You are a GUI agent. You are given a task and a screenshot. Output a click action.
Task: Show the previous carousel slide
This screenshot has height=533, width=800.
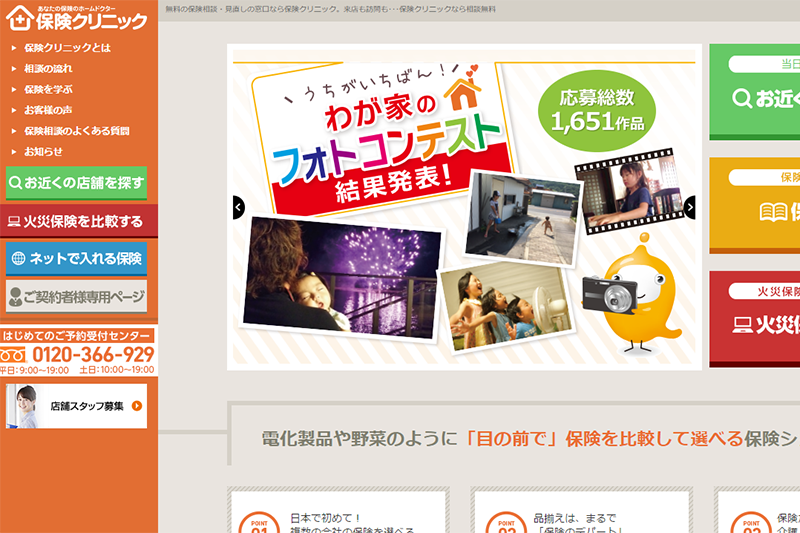pyautogui.click(x=238, y=207)
